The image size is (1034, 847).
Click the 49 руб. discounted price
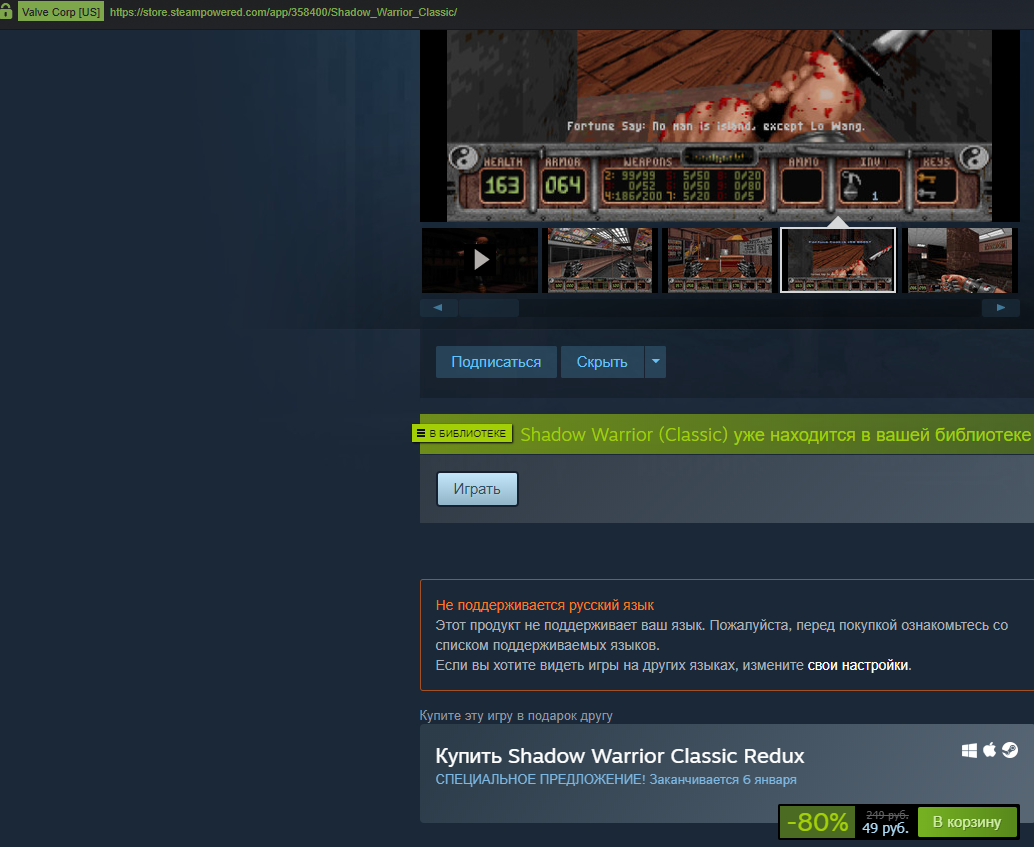click(x=885, y=828)
